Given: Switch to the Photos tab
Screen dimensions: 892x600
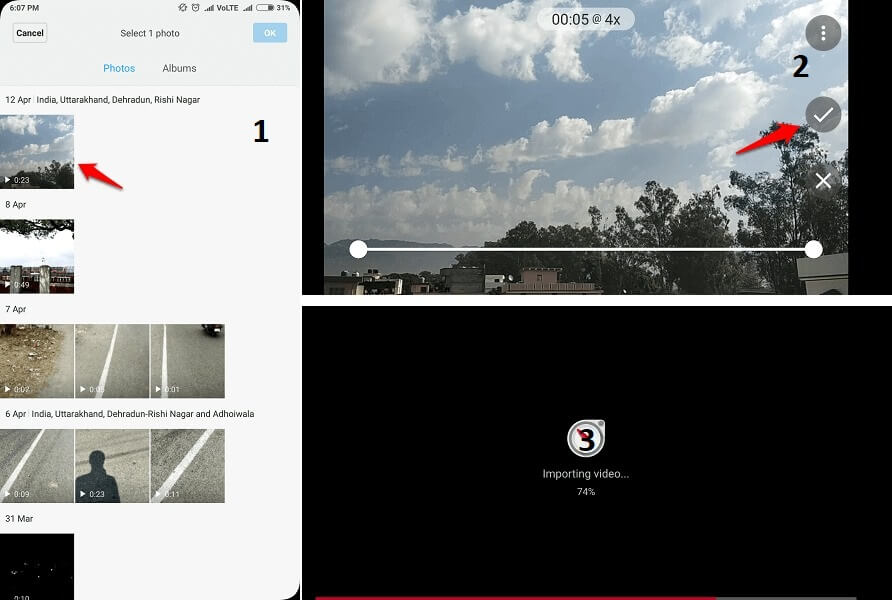Looking at the screenshot, I should (x=119, y=68).
